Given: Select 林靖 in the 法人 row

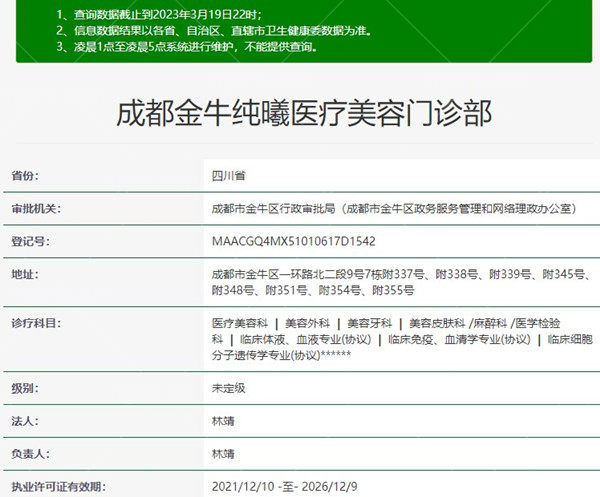Looking at the screenshot, I should tap(223, 421).
